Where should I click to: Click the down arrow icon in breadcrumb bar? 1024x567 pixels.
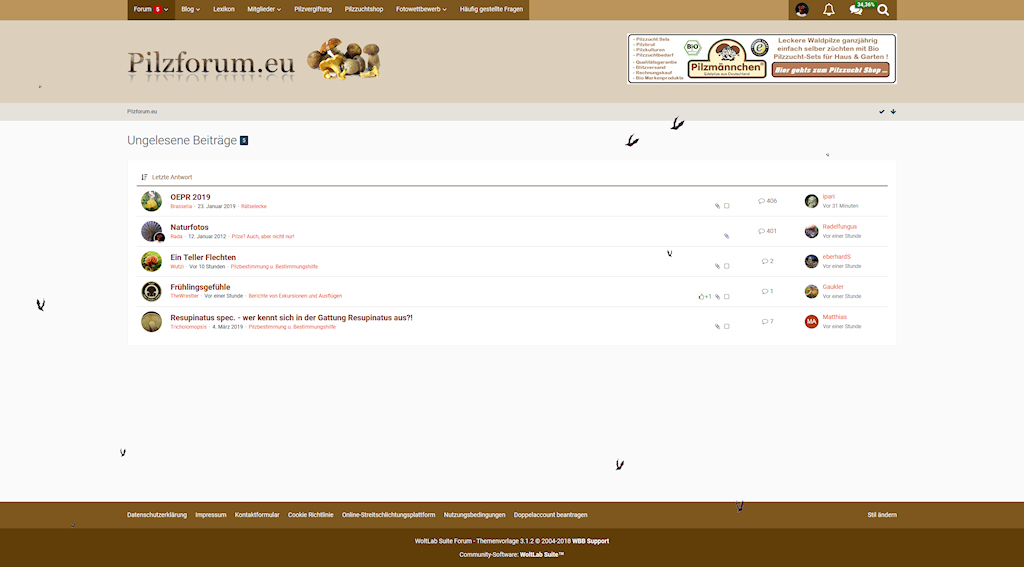point(893,112)
